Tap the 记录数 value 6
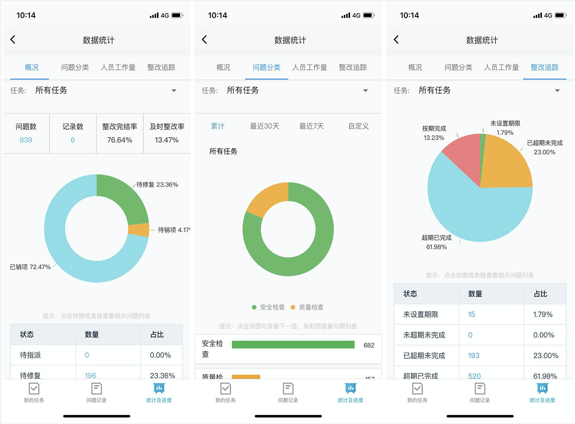The width and height of the screenshot is (575, 424). coord(73,140)
